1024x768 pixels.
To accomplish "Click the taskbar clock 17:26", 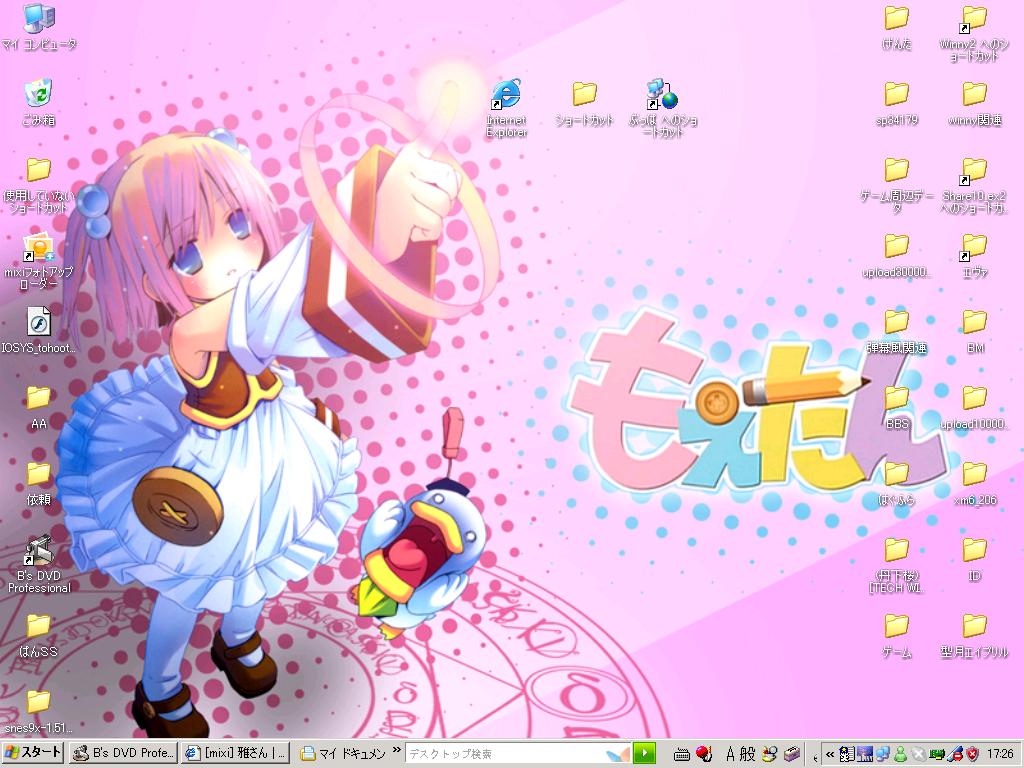I will click(1000, 754).
